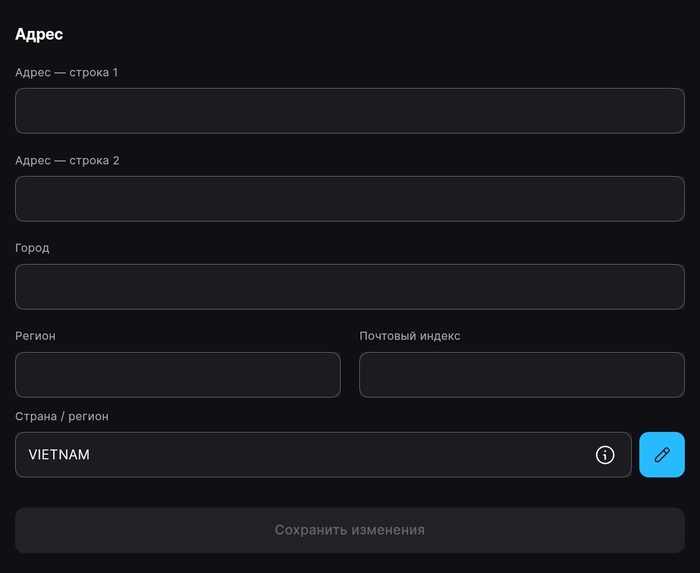Click the Адрес — строка 1 label
The width and height of the screenshot is (700, 573).
(67, 72)
